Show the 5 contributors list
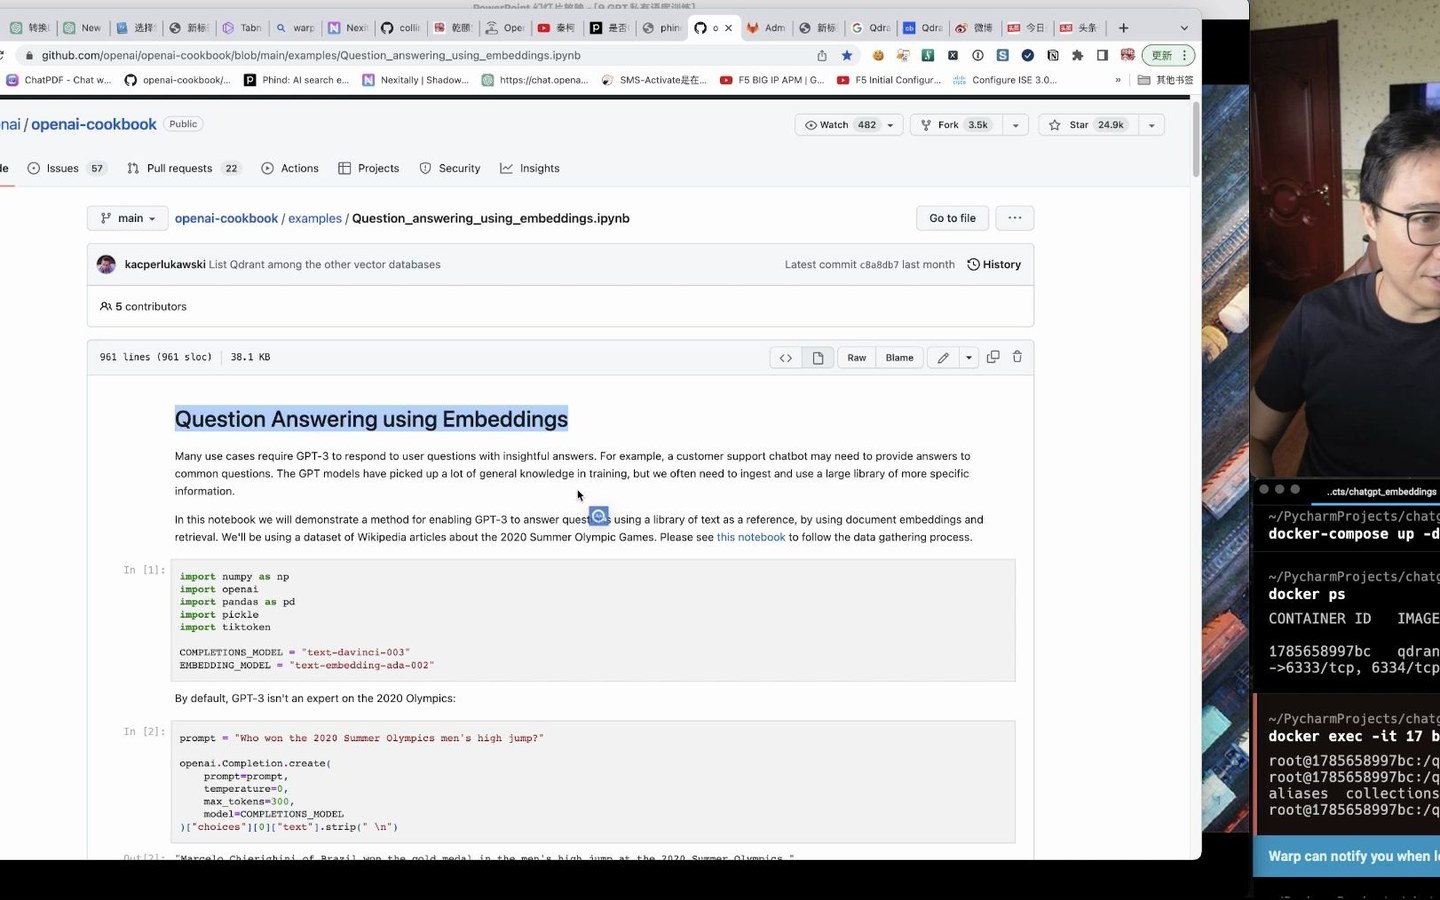 pos(143,307)
